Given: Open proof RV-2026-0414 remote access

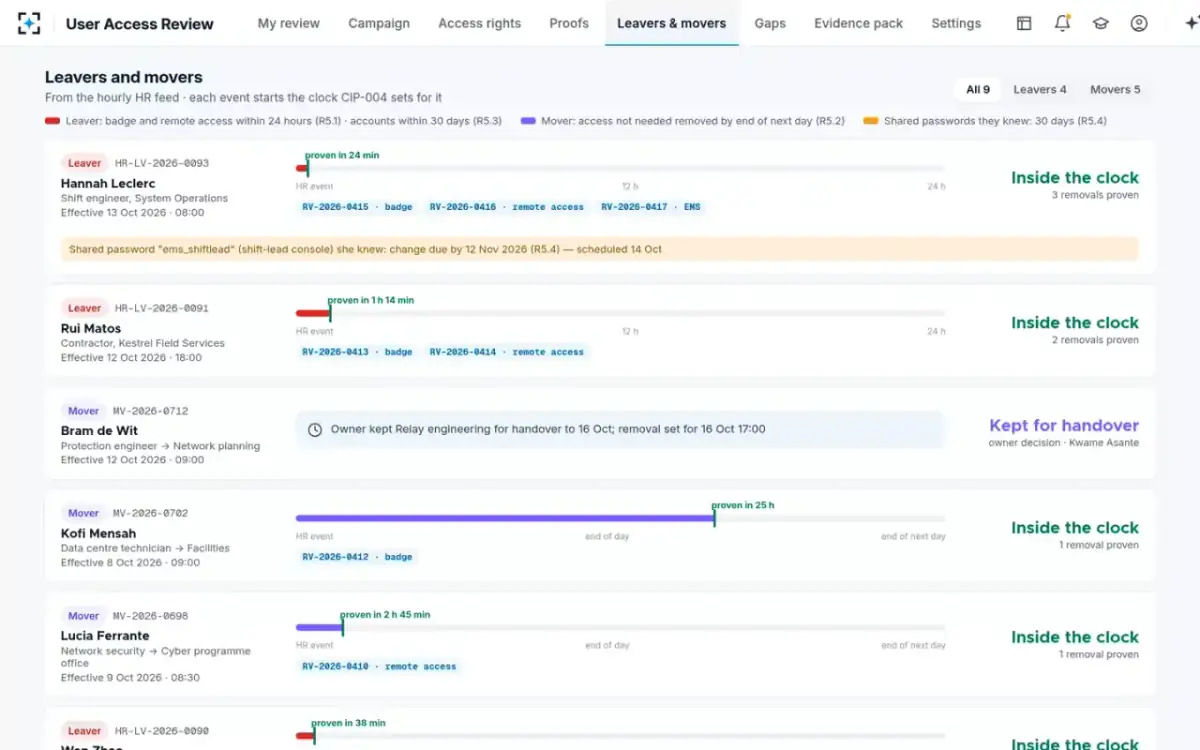Looking at the screenshot, I should pos(507,352).
